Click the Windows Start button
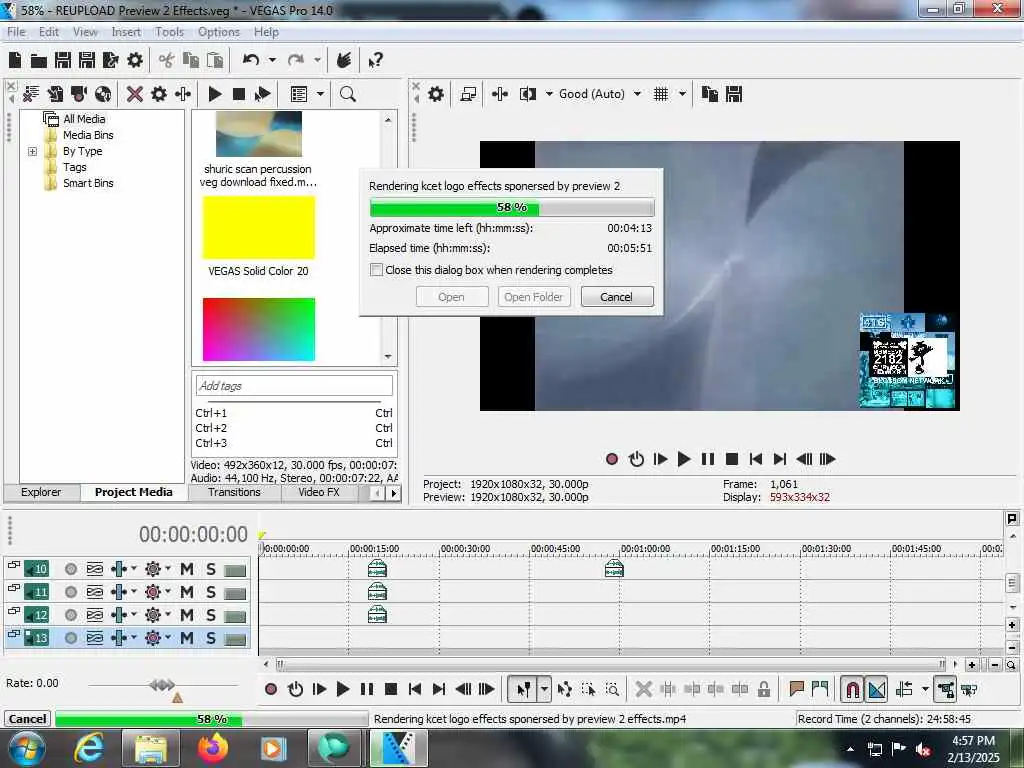The width and height of the screenshot is (1024, 768). point(26,748)
